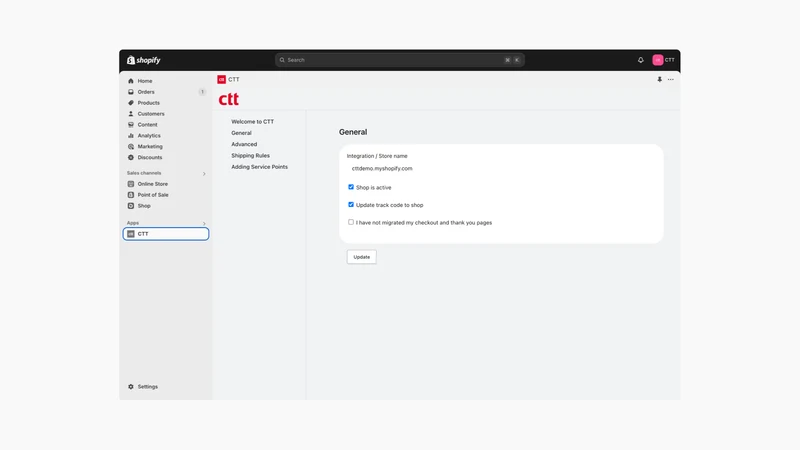
Task: Click the small CTT icon in app header
Action: coord(221,80)
